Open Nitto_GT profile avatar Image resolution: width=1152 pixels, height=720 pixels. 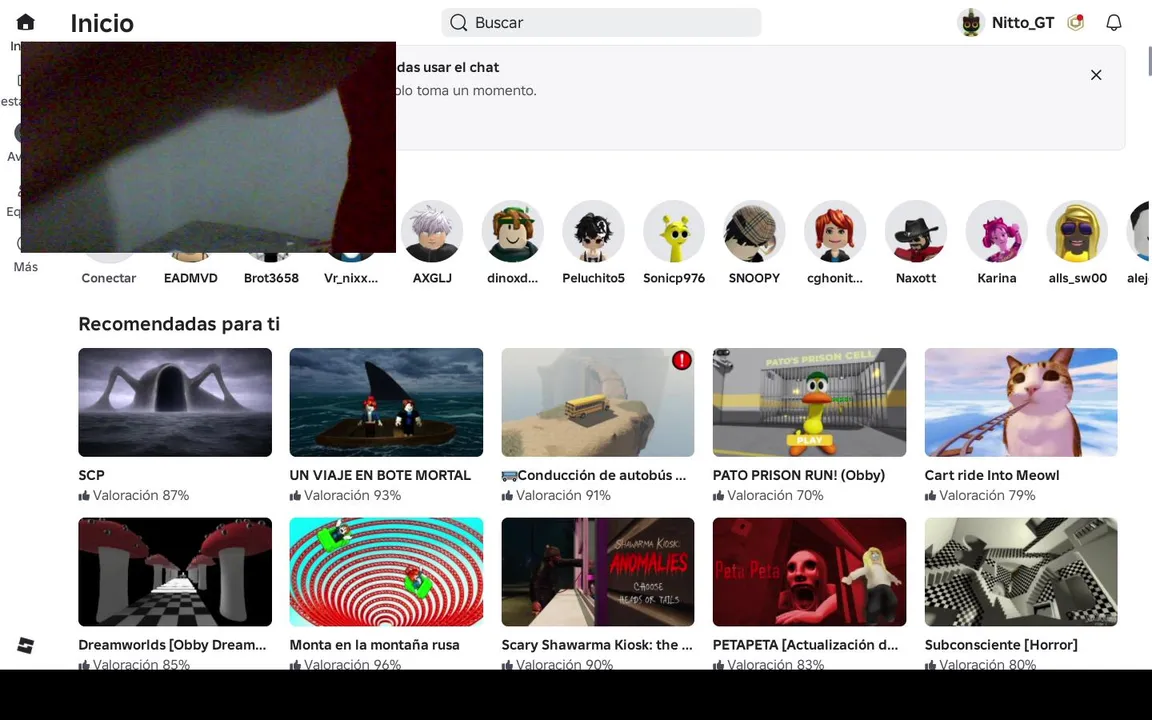click(971, 23)
